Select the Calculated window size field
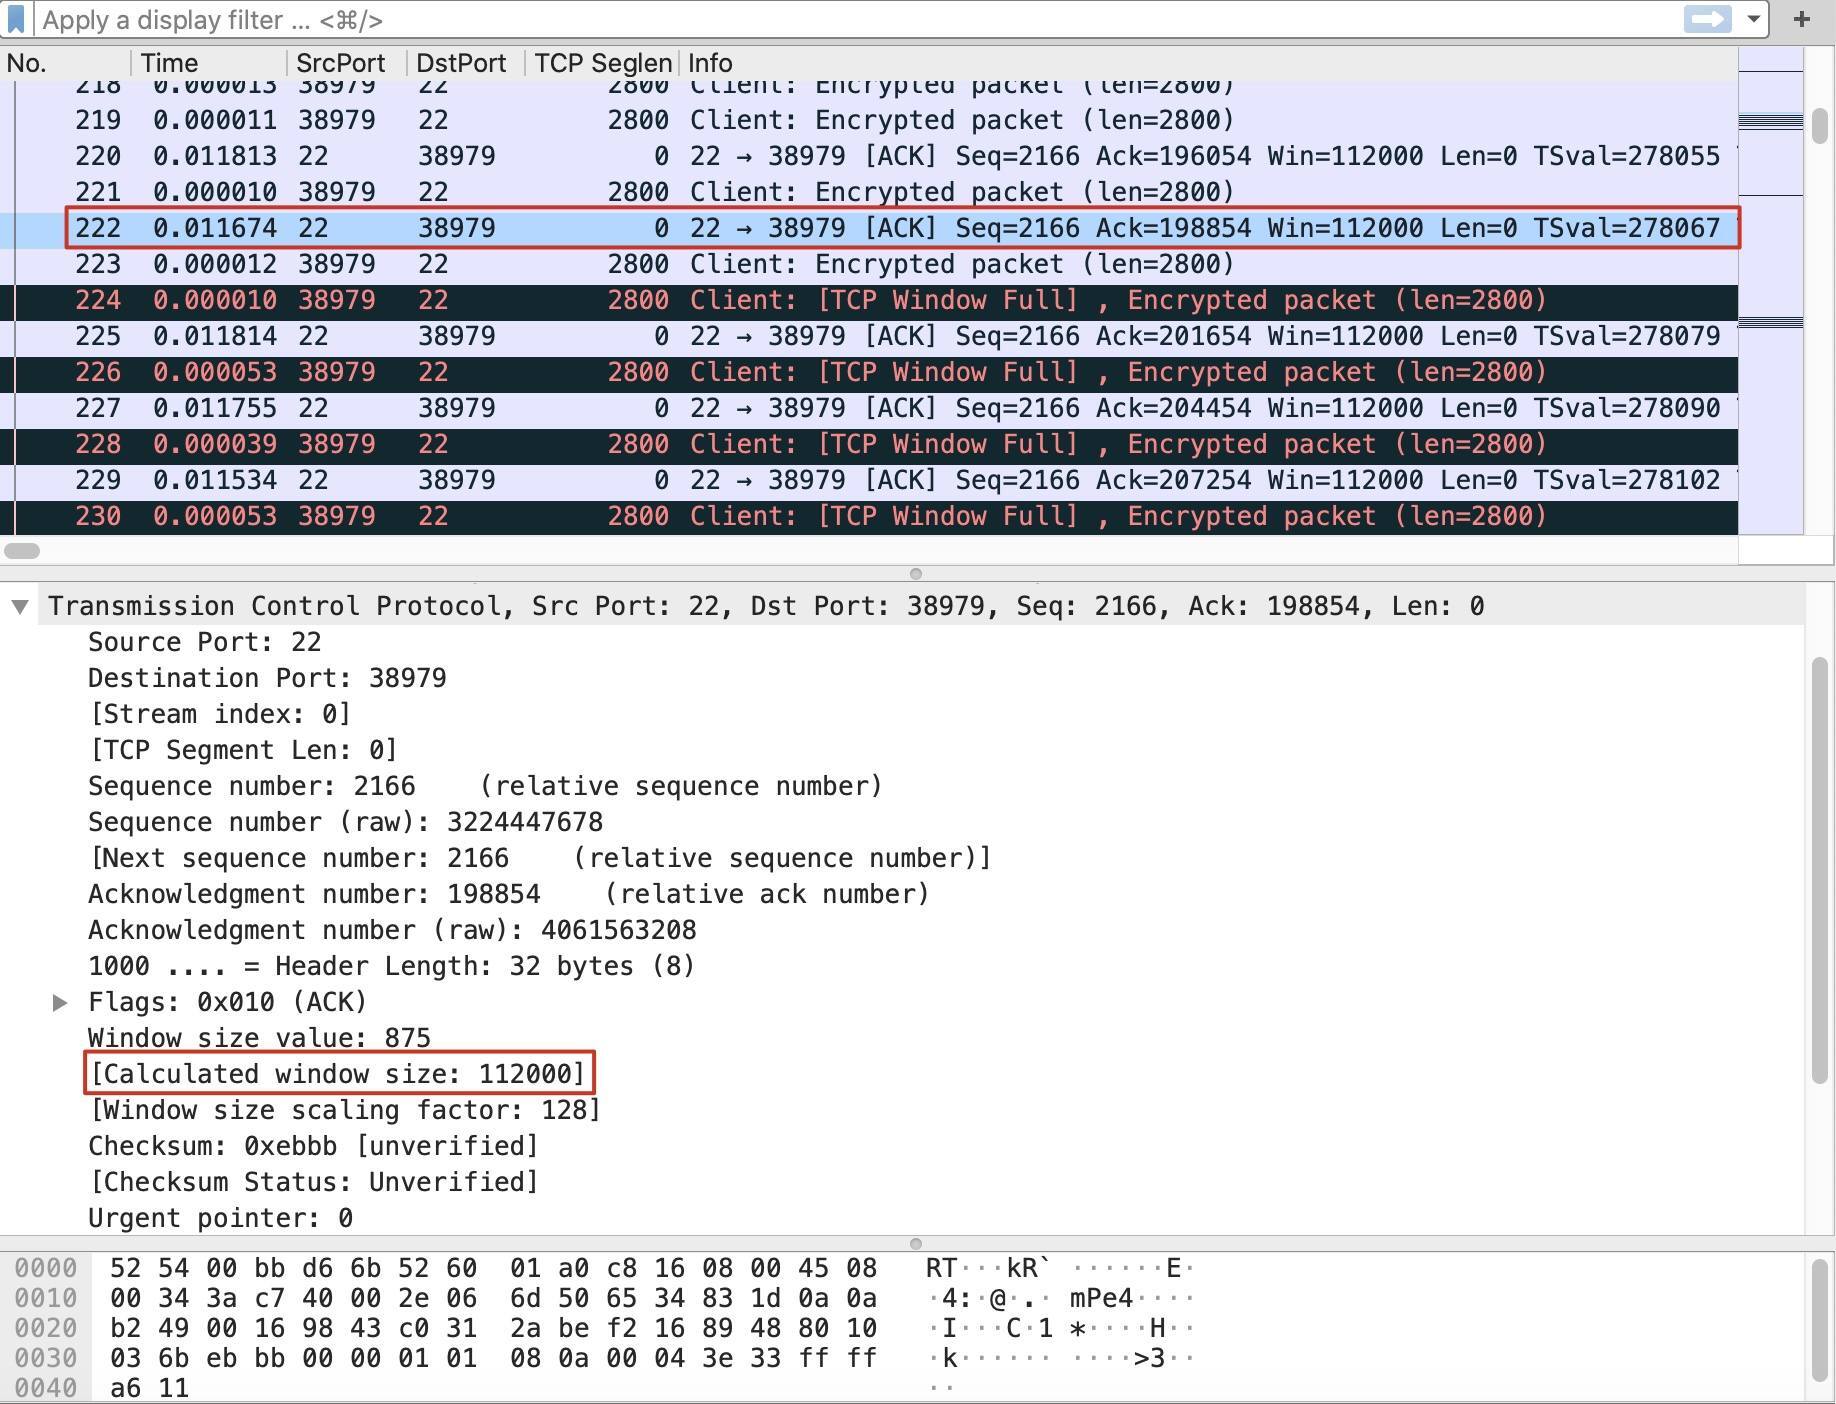This screenshot has width=1836, height=1404. point(338,1074)
